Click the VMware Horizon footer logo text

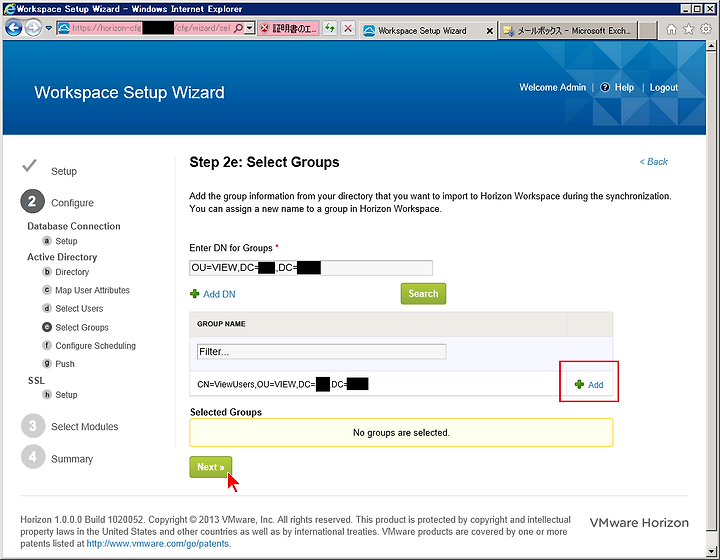point(639,523)
